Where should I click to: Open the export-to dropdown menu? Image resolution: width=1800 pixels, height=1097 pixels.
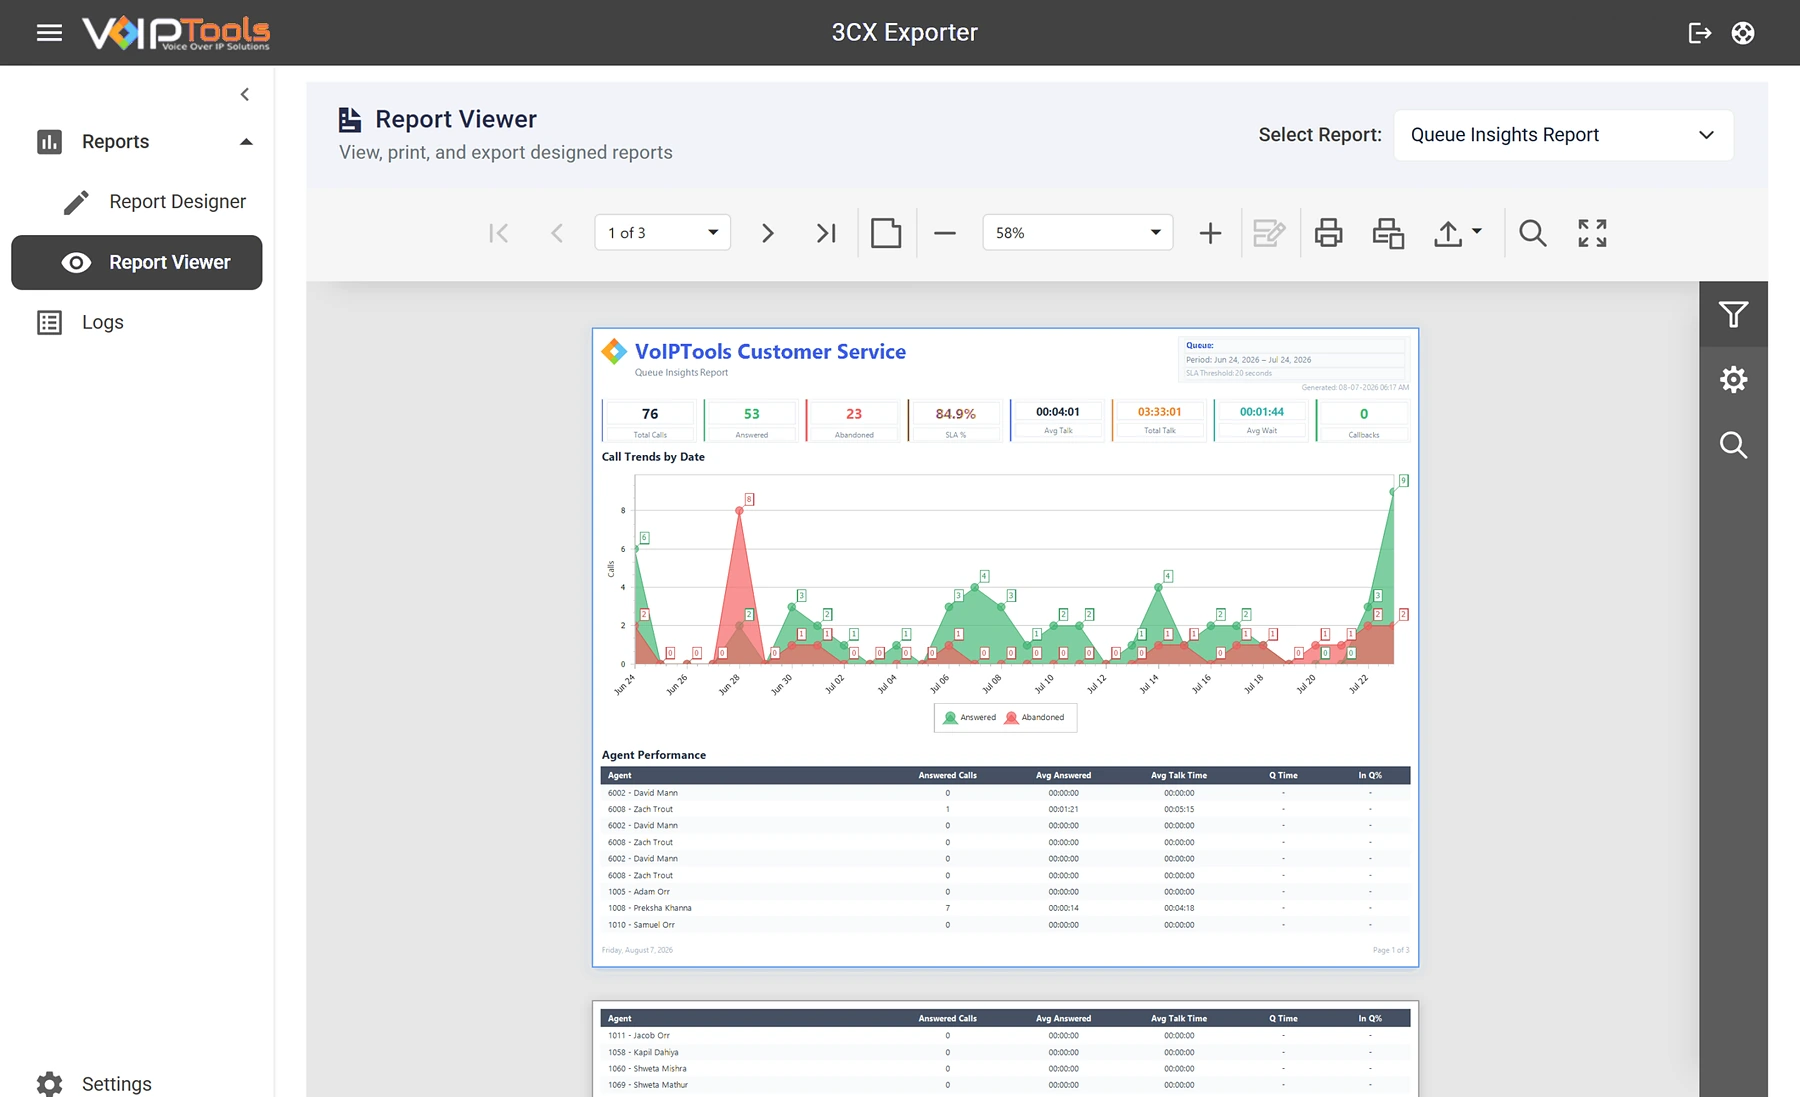click(x=1458, y=233)
